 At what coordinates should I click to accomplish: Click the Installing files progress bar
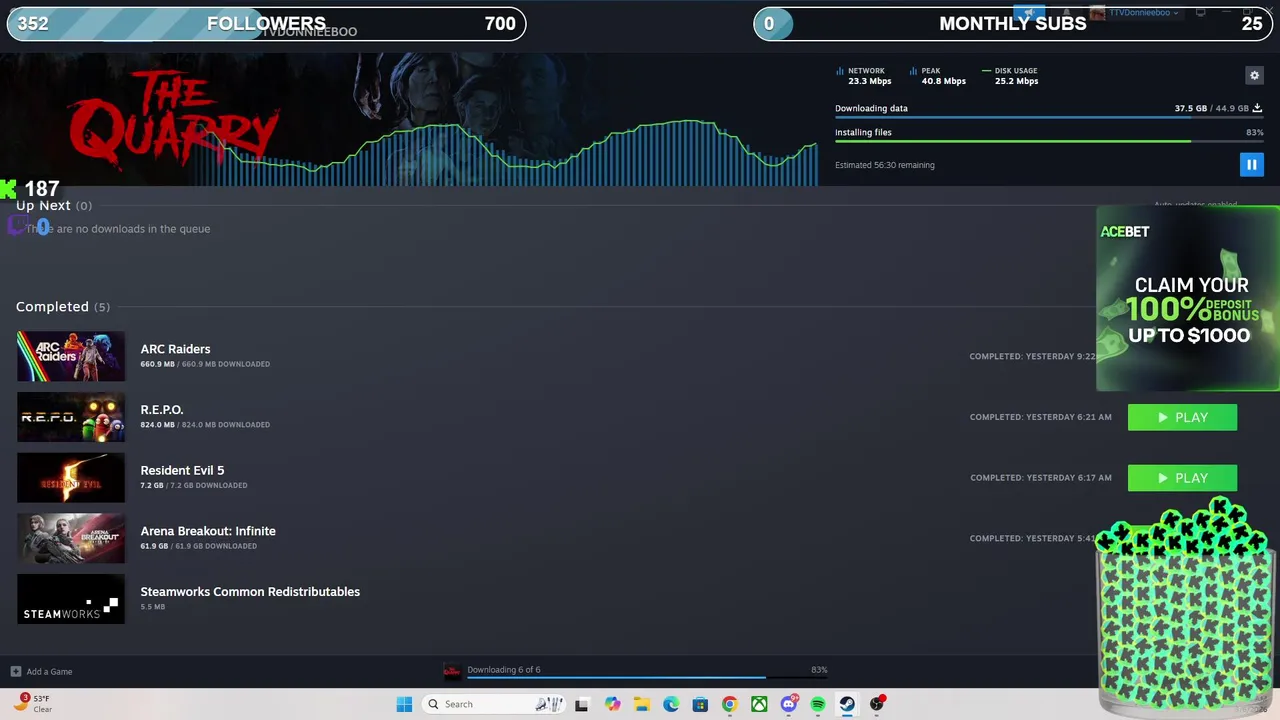tap(1048, 142)
